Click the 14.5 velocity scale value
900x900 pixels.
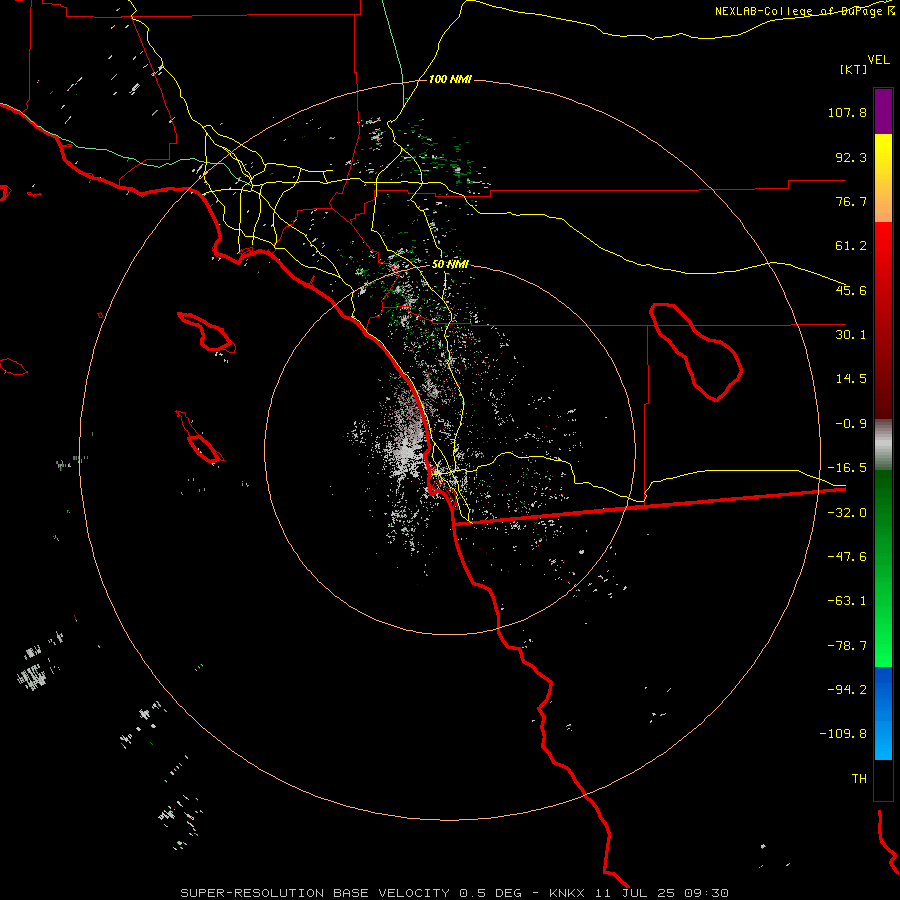[851, 379]
